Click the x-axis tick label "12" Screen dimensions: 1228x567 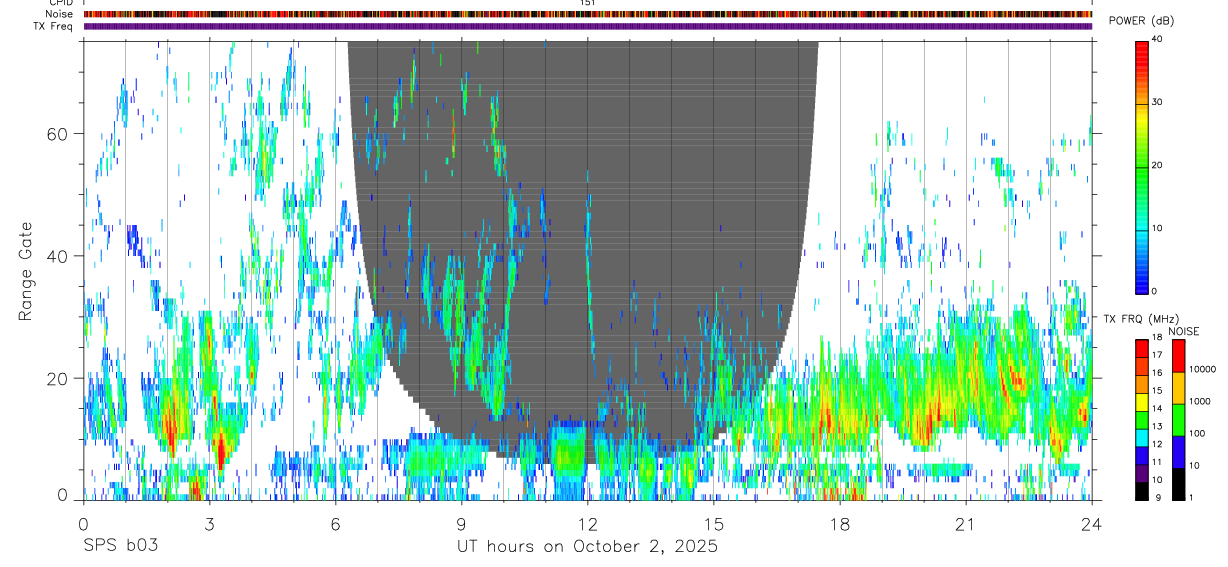(x=588, y=524)
